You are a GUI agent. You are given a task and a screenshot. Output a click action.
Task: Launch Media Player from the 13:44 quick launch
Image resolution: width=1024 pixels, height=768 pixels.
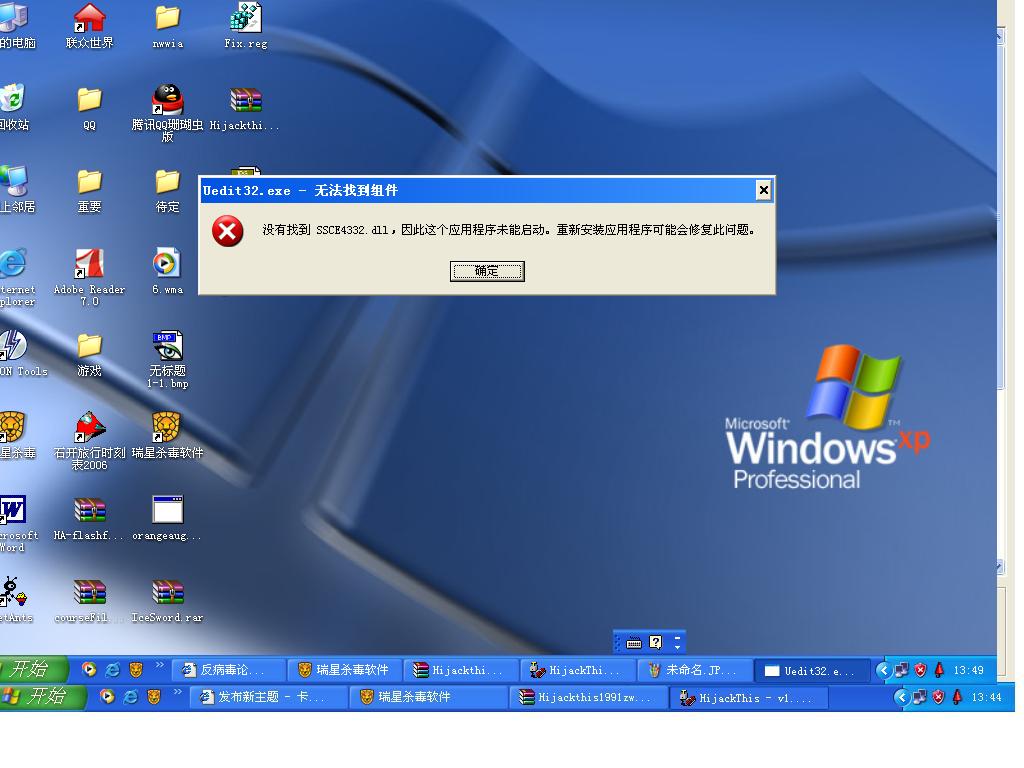[x=106, y=697]
